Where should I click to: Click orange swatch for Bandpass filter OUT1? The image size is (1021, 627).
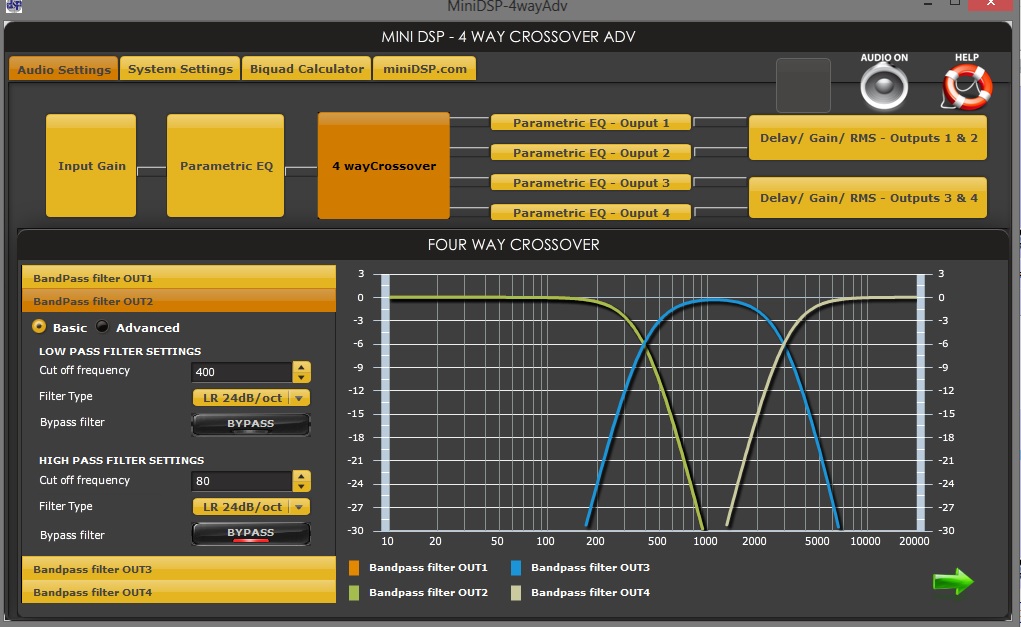354,568
